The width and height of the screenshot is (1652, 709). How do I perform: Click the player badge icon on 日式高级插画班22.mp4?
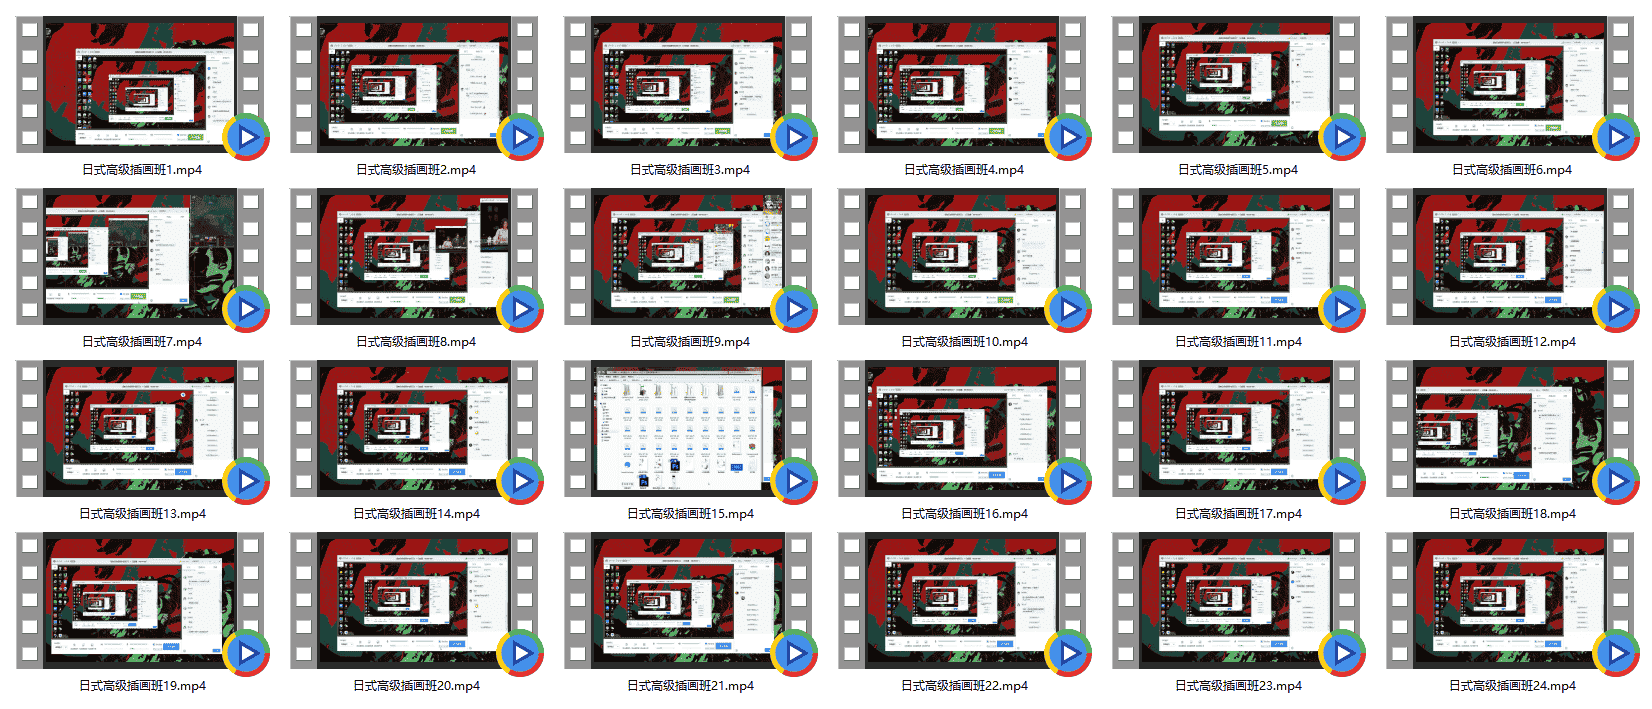click(1068, 653)
